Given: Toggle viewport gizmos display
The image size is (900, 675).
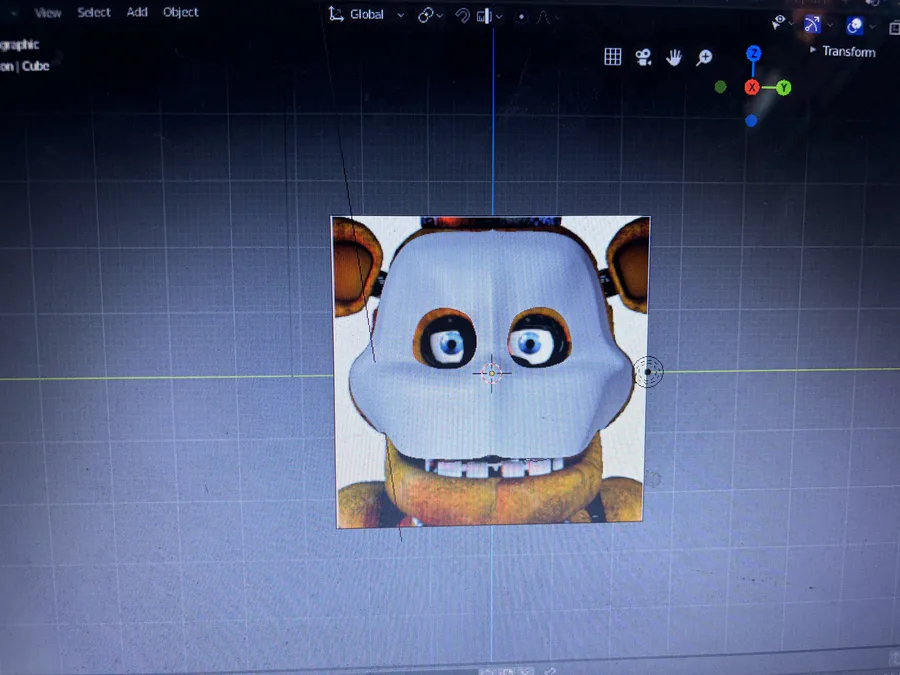Looking at the screenshot, I should [812, 24].
